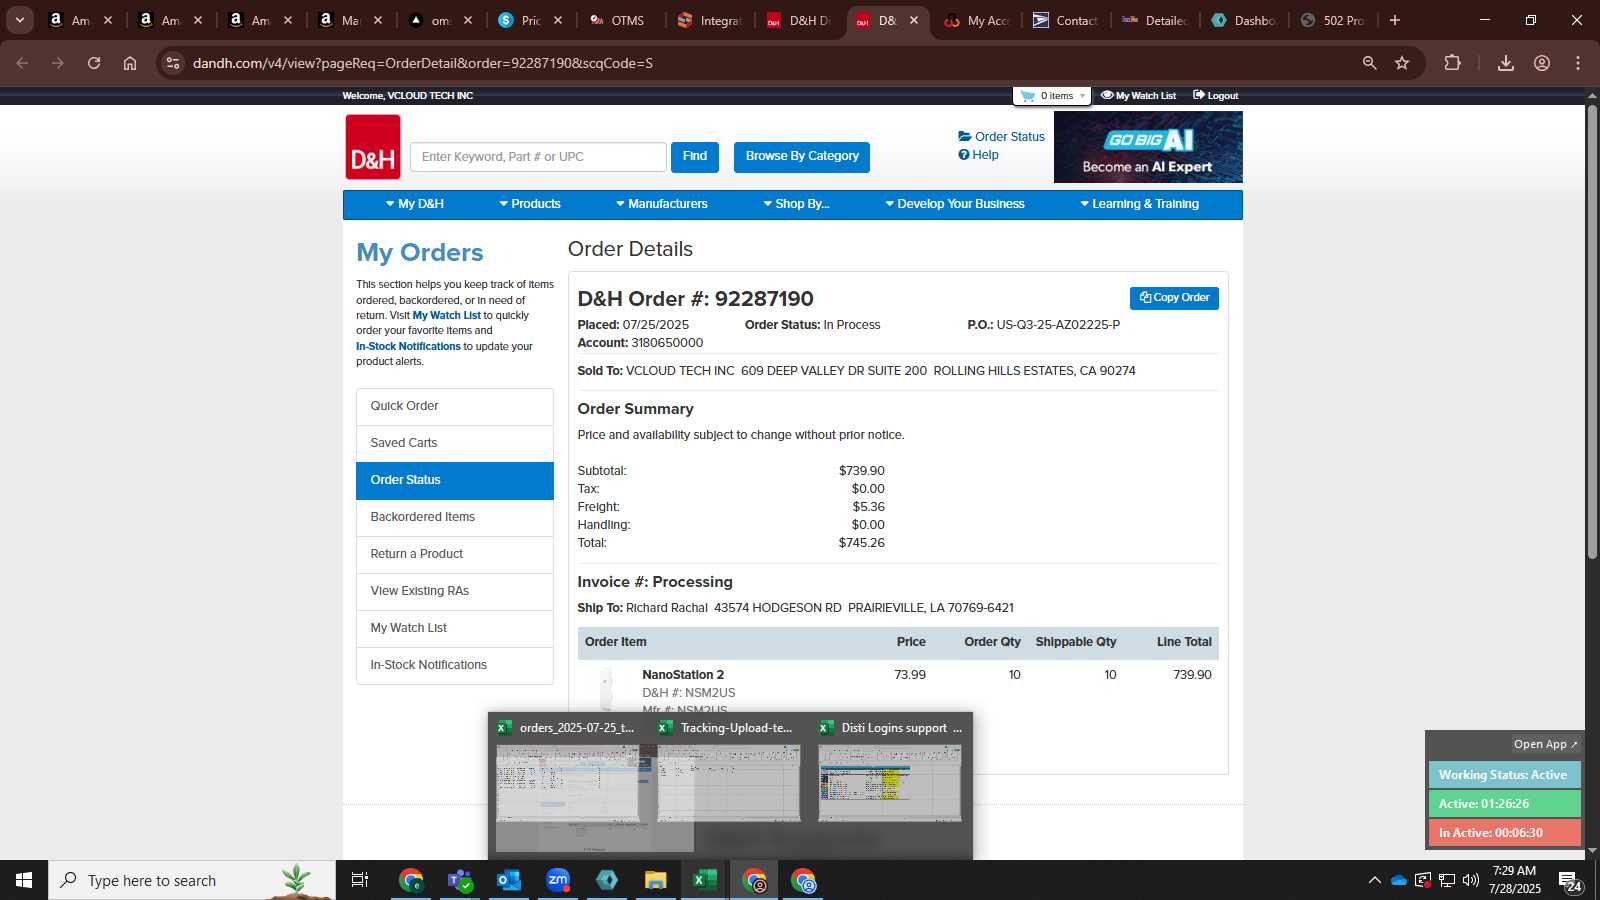Expand the Develop Your Business menu
Screen dimensions: 1600x900
(955, 204)
